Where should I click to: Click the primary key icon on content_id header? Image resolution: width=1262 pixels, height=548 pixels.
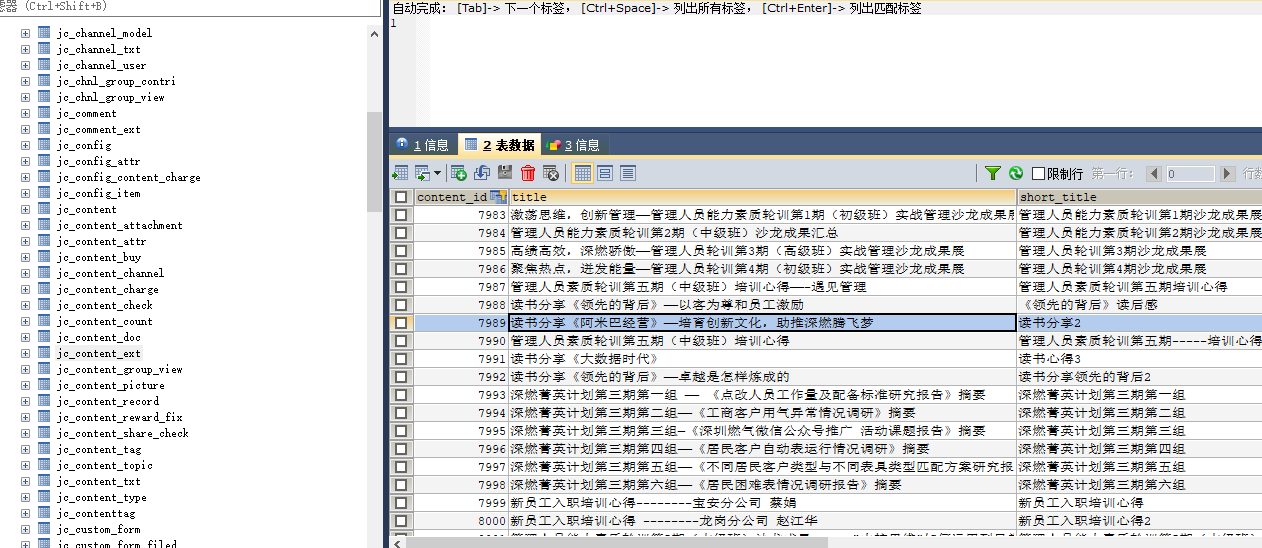(498, 197)
